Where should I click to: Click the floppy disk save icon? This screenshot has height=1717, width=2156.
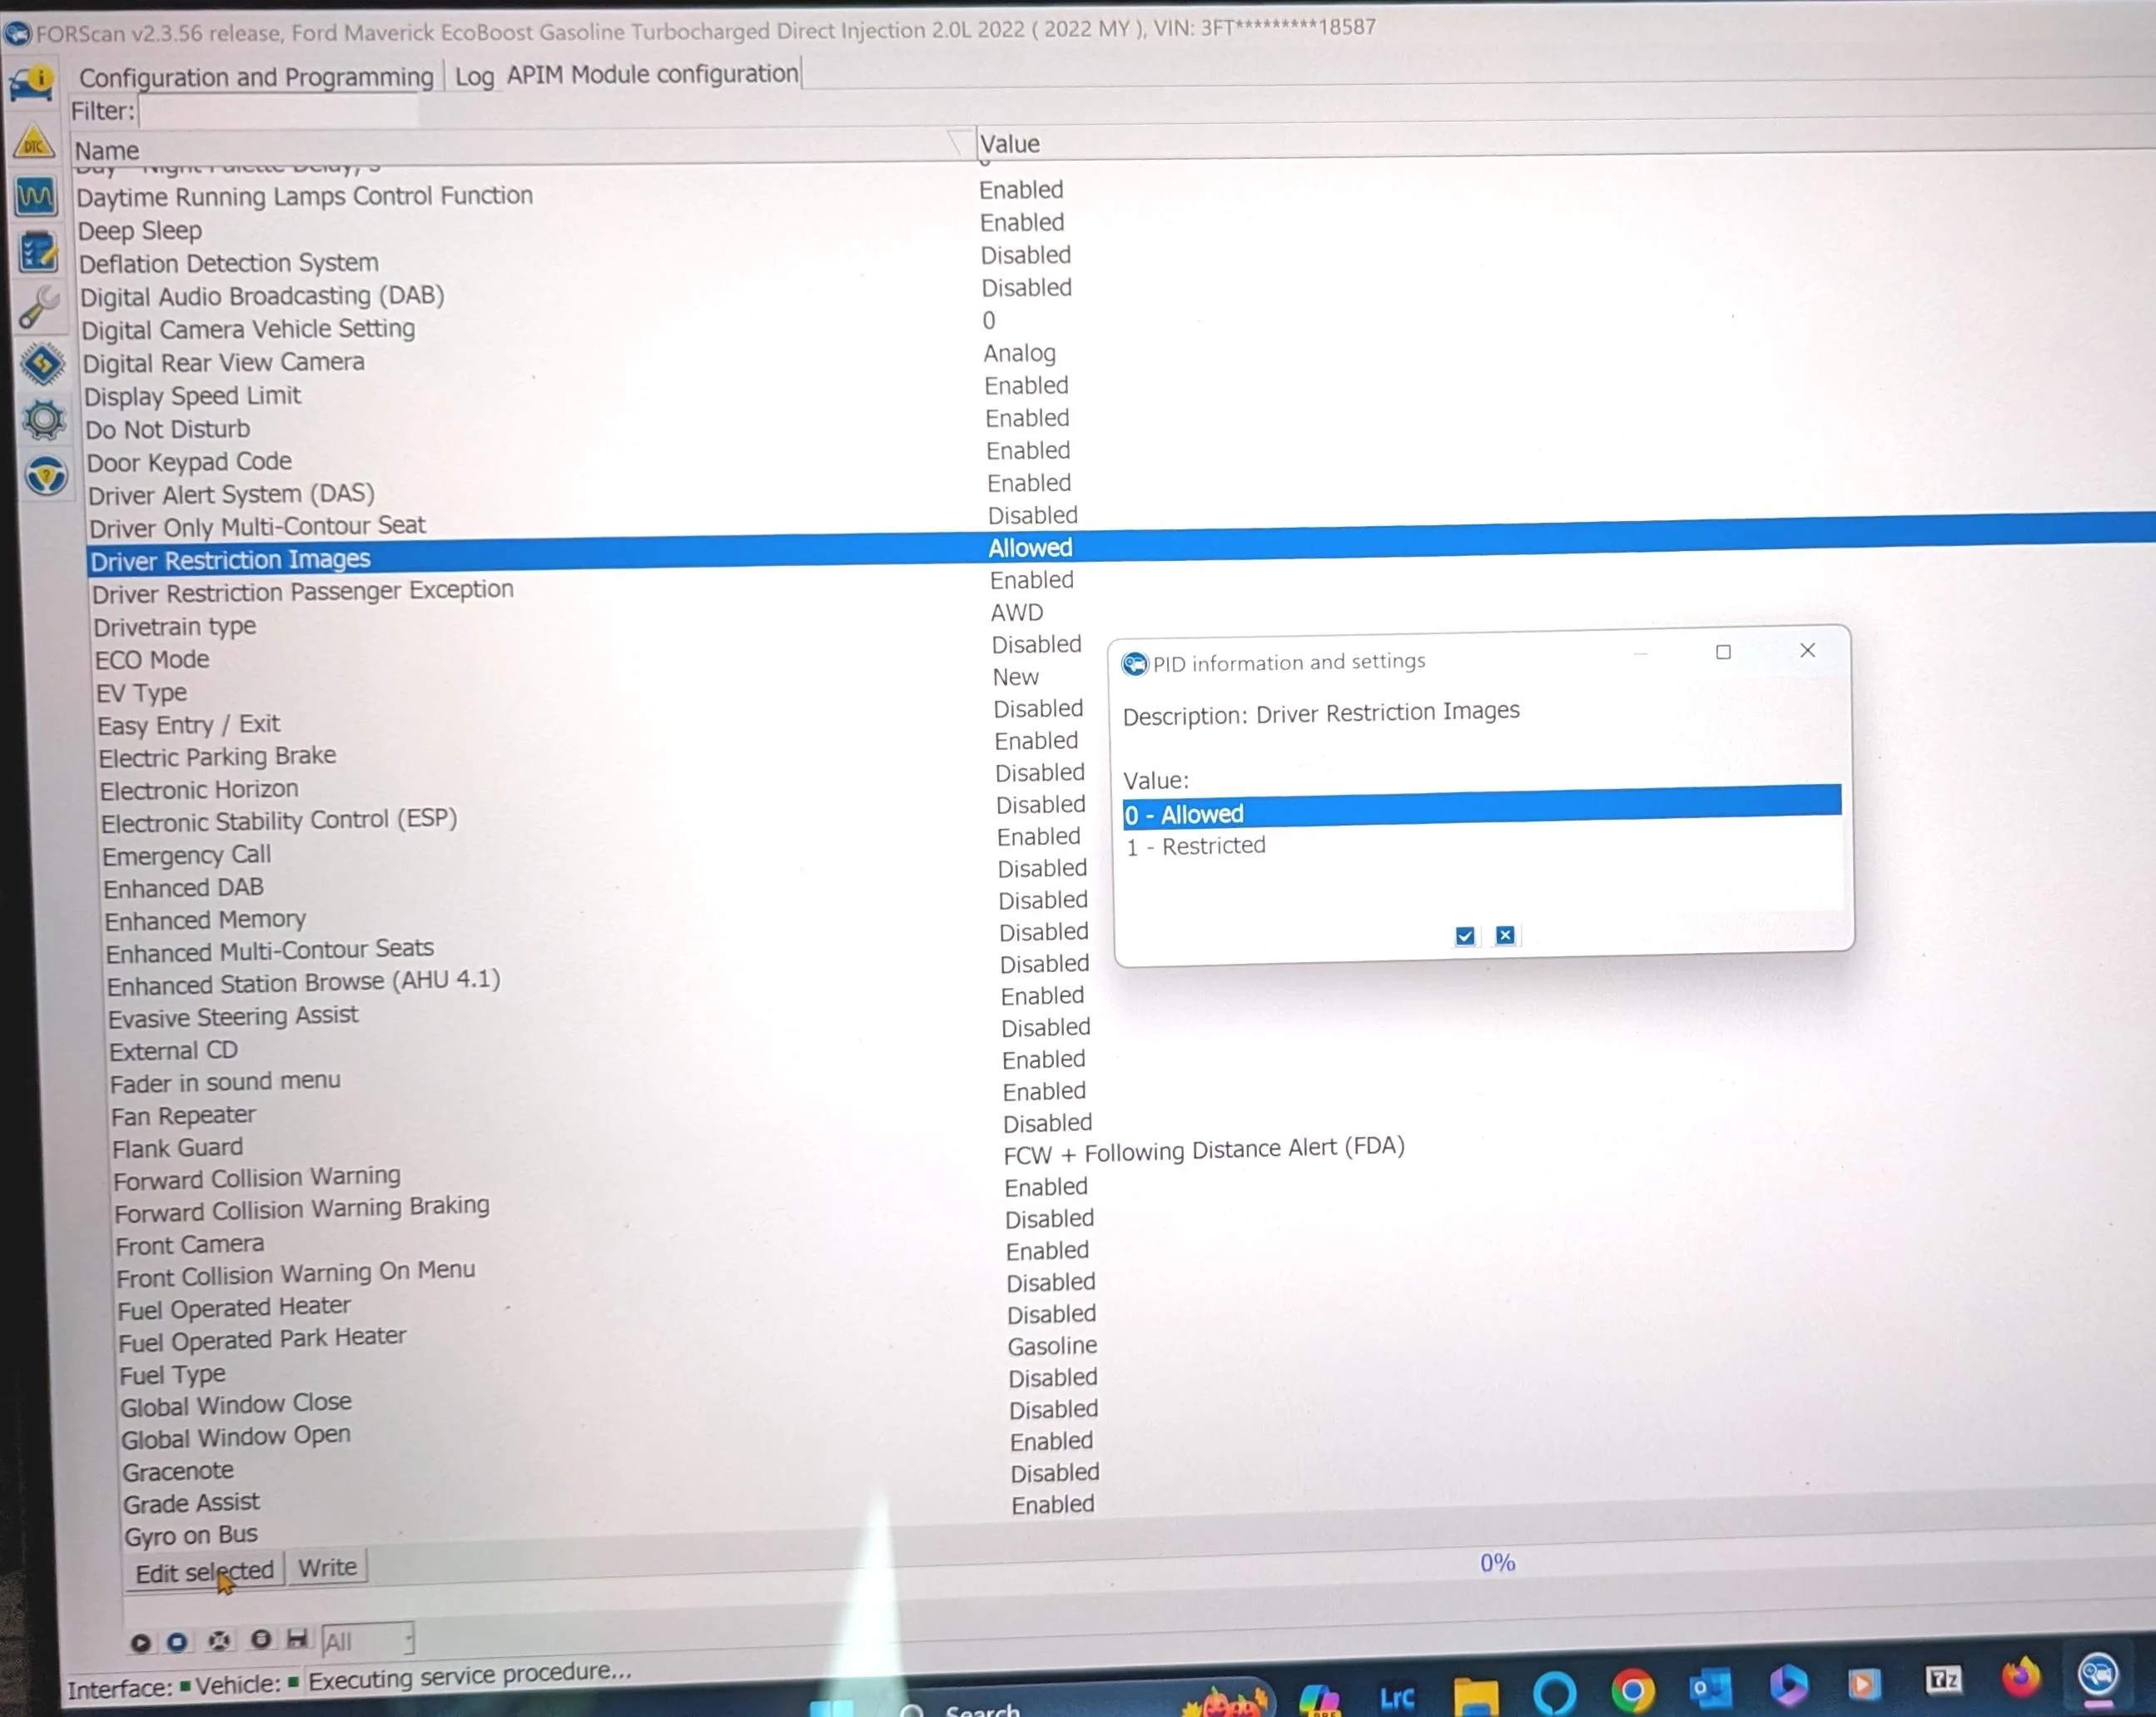click(x=297, y=1638)
